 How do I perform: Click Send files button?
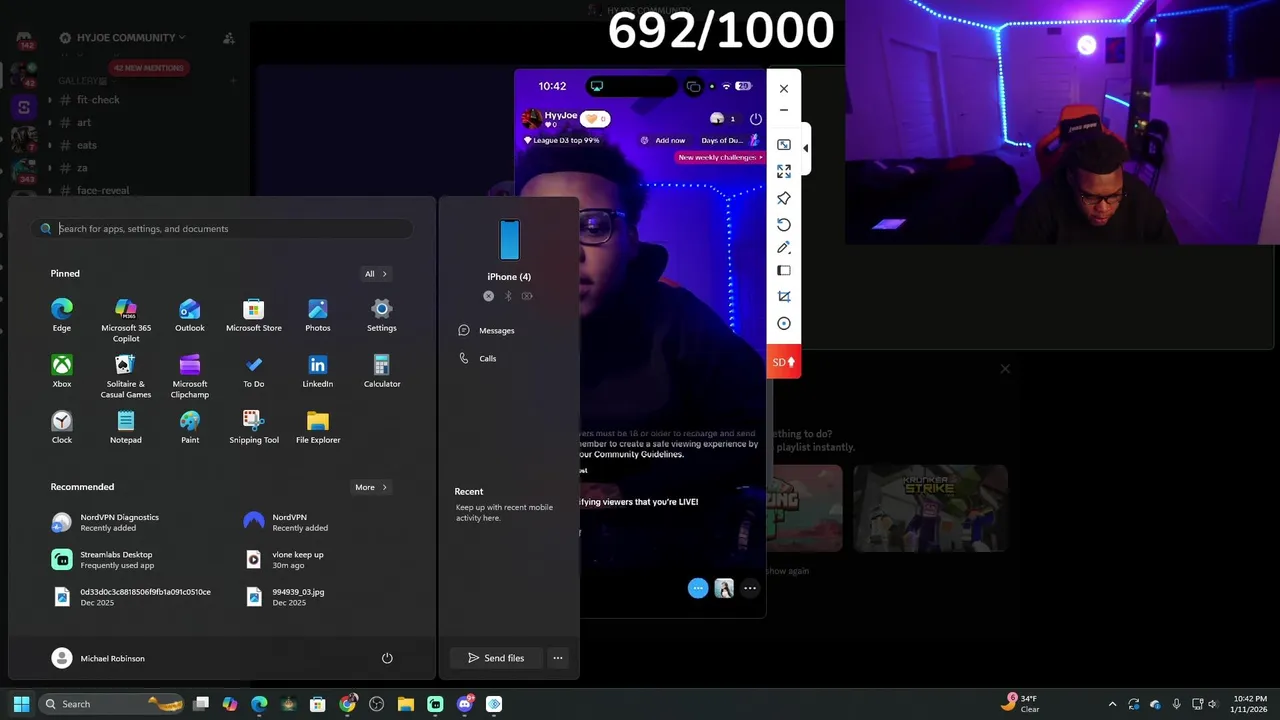coord(496,658)
